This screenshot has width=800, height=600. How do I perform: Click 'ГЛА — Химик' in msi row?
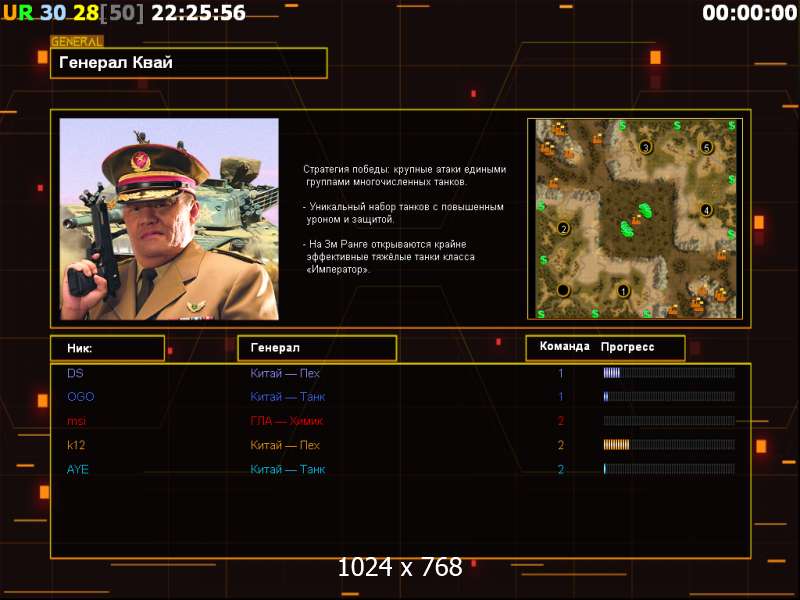click(x=287, y=421)
